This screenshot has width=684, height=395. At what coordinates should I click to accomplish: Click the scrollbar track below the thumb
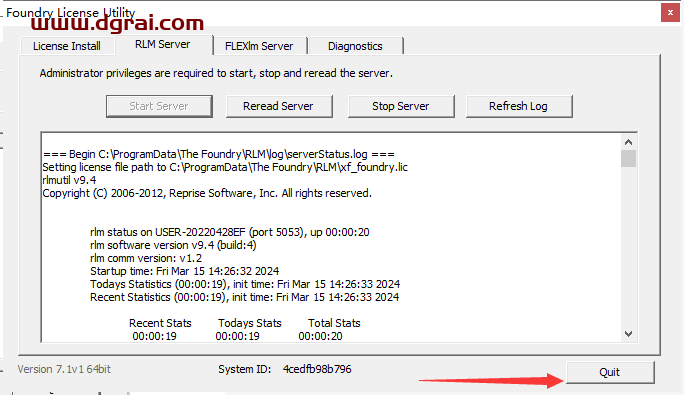click(x=628, y=247)
